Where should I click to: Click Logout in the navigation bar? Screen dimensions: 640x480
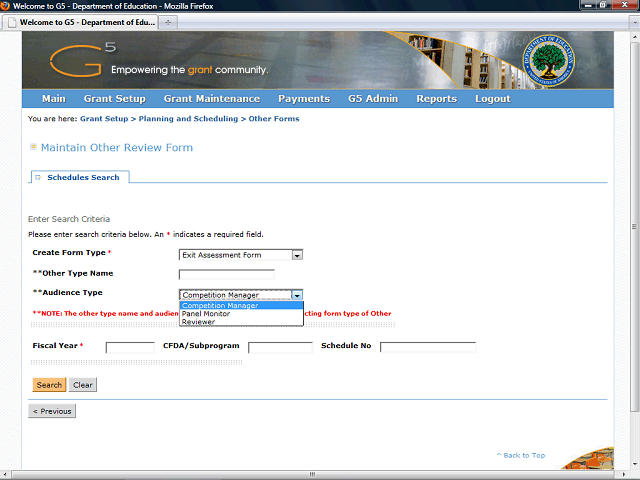493,99
